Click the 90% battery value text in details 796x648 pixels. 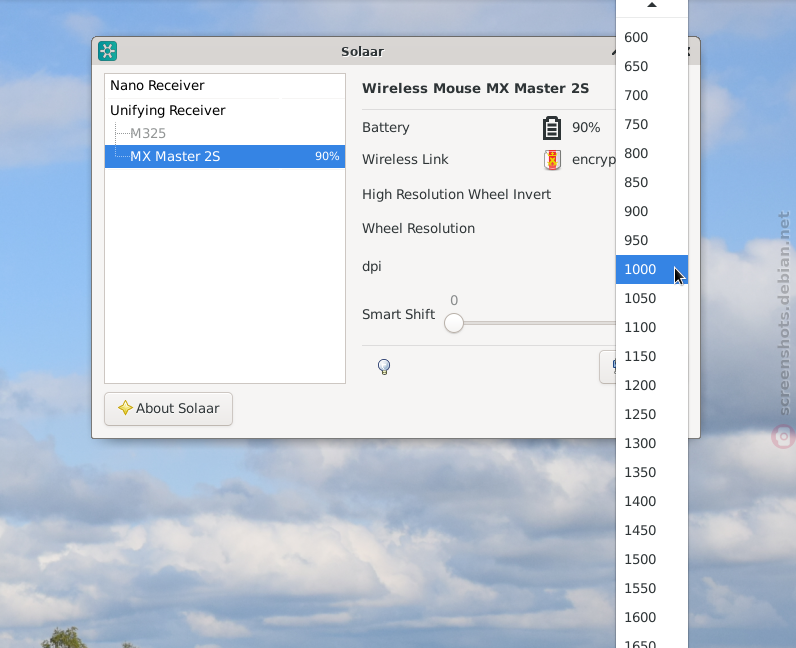586,127
